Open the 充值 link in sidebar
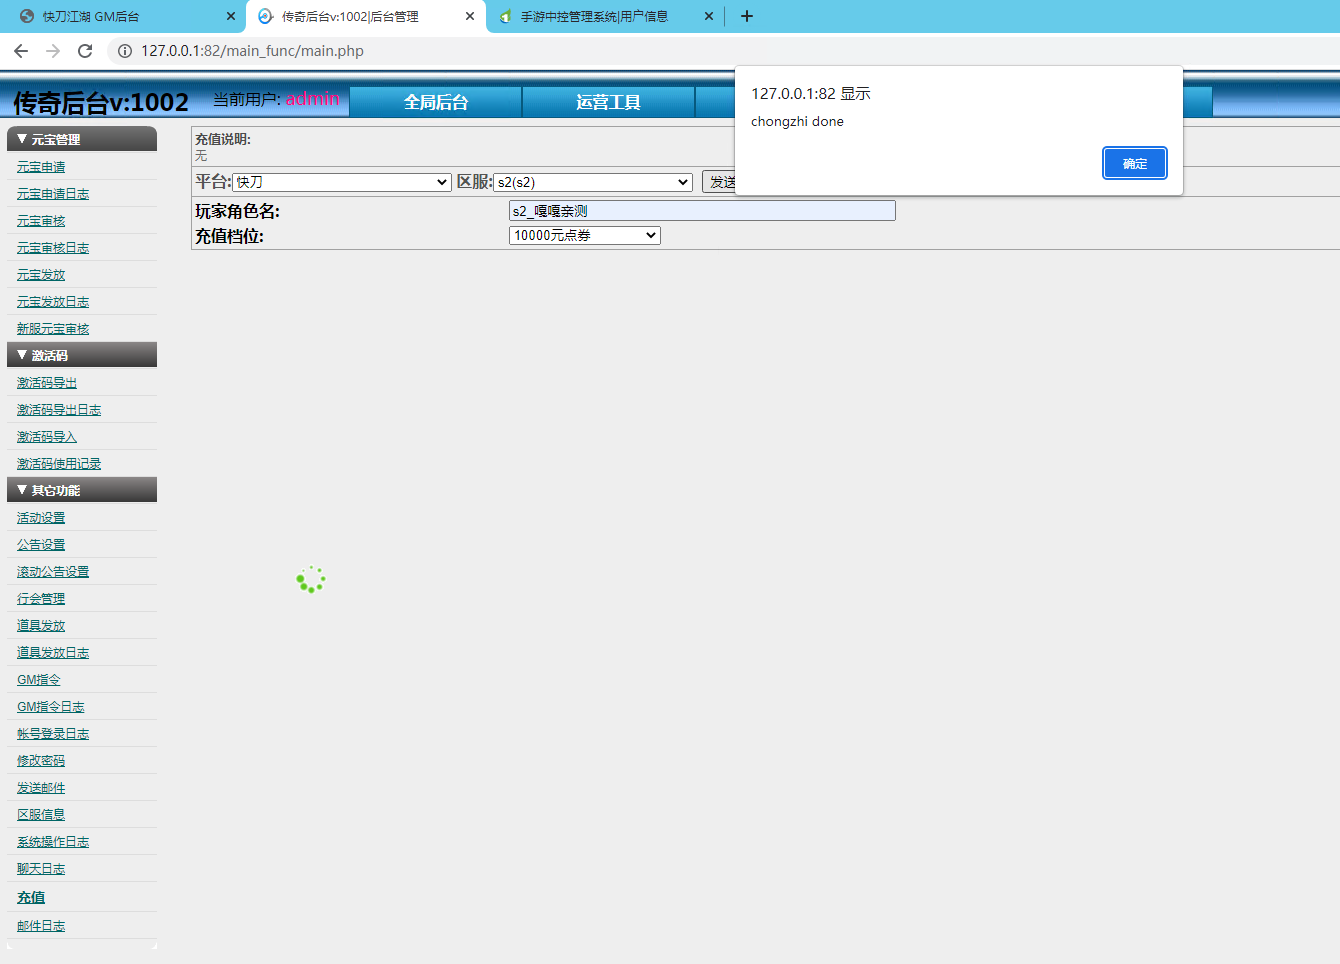Image resolution: width=1340 pixels, height=964 pixels. [x=31, y=897]
